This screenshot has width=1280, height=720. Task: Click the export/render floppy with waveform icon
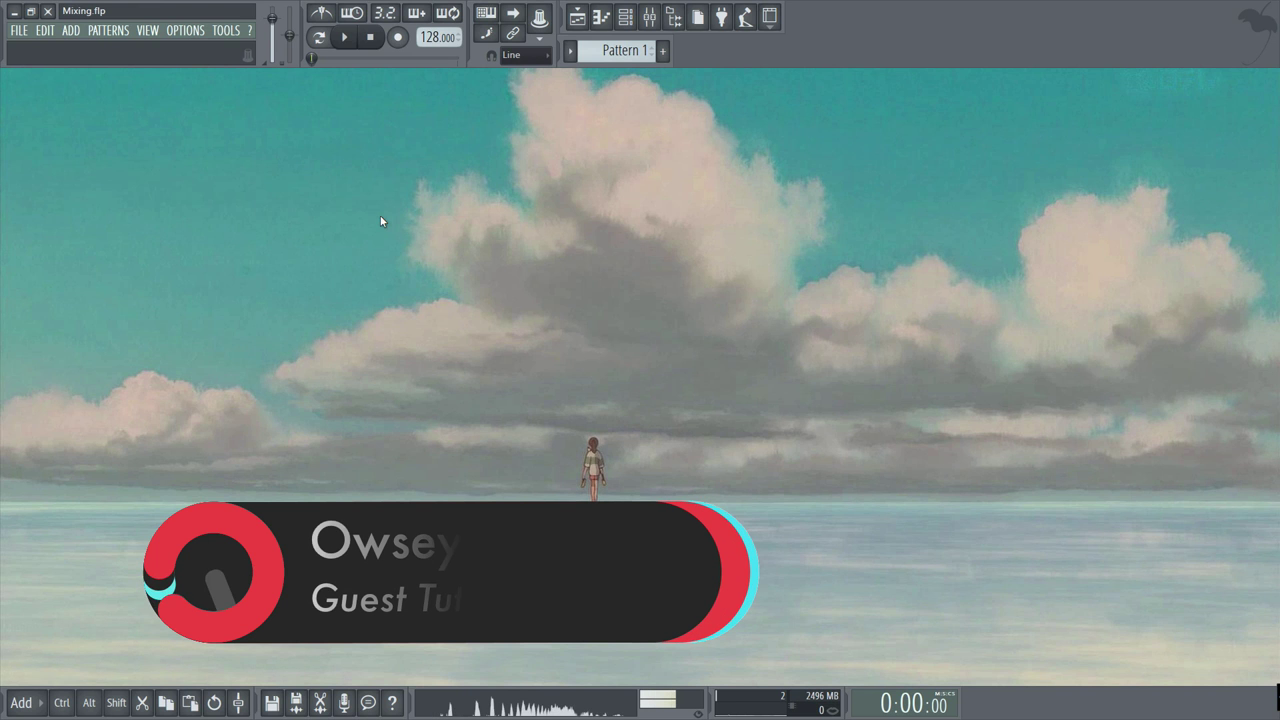(x=296, y=703)
